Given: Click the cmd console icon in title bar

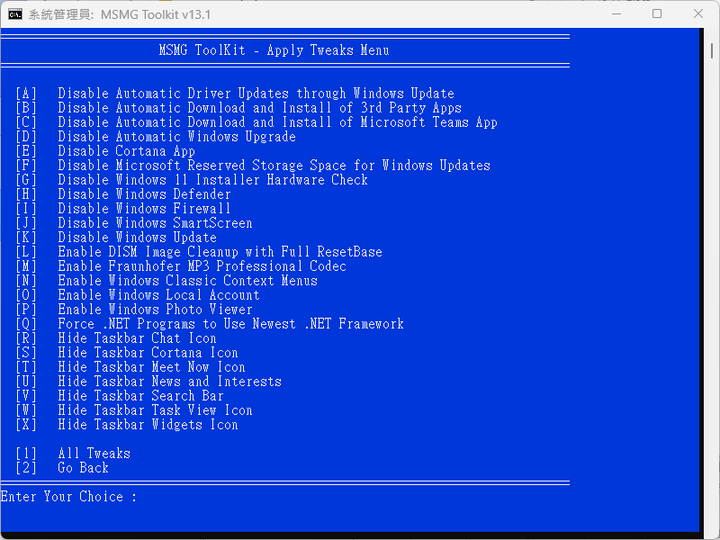Looking at the screenshot, I should (15, 14).
